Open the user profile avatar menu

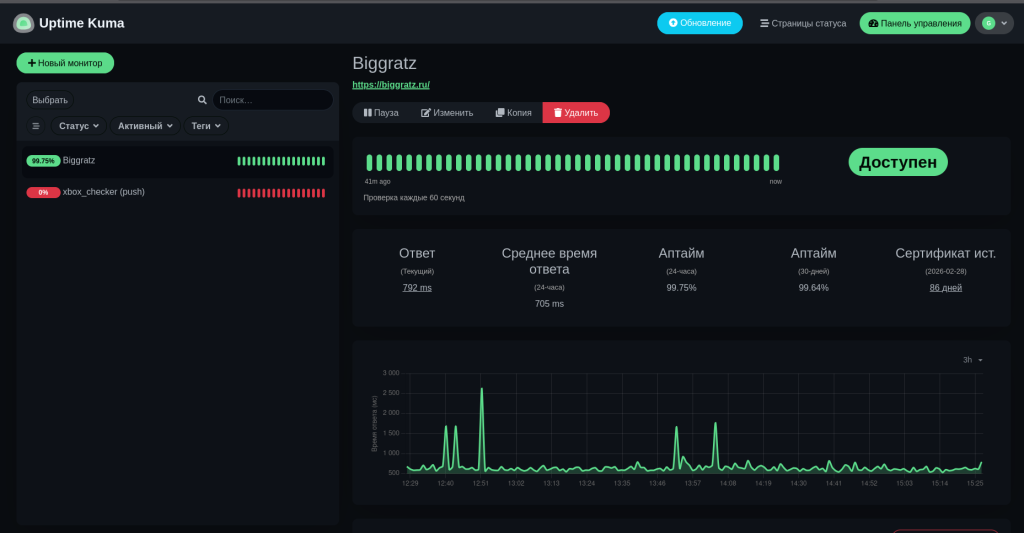(x=994, y=23)
